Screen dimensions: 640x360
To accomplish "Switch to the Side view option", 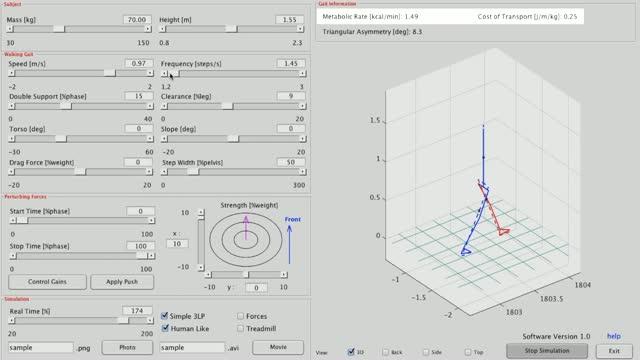I will tap(426, 352).
